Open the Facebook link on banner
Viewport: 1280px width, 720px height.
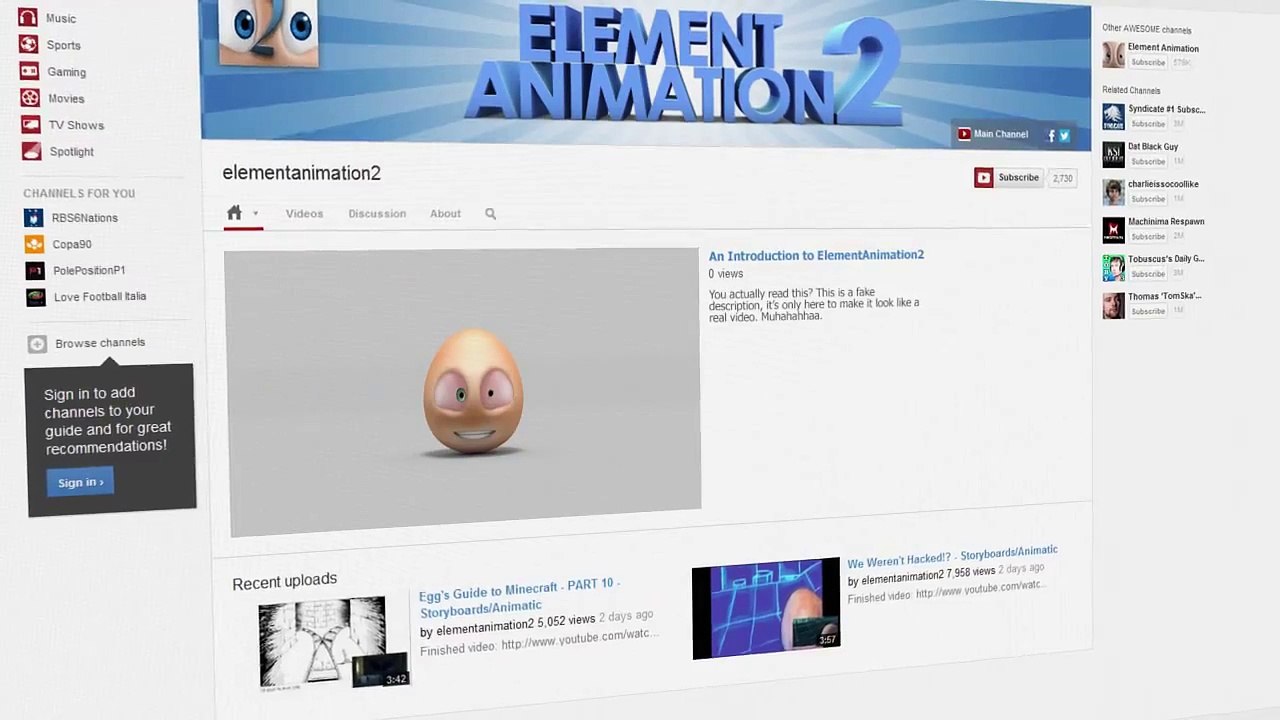click(x=1051, y=135)
